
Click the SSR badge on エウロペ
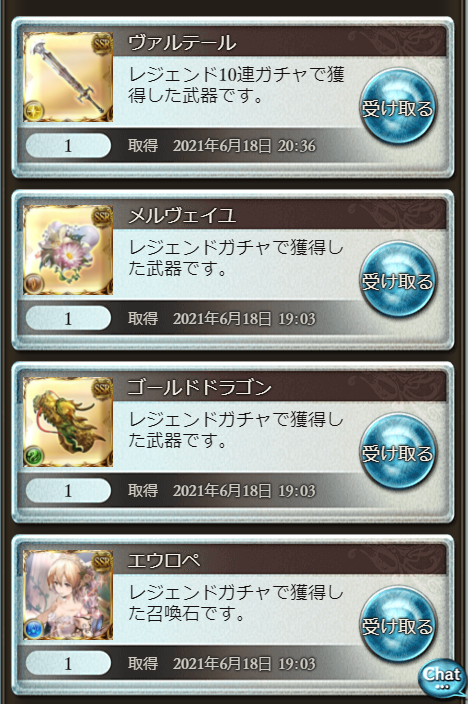102,561
